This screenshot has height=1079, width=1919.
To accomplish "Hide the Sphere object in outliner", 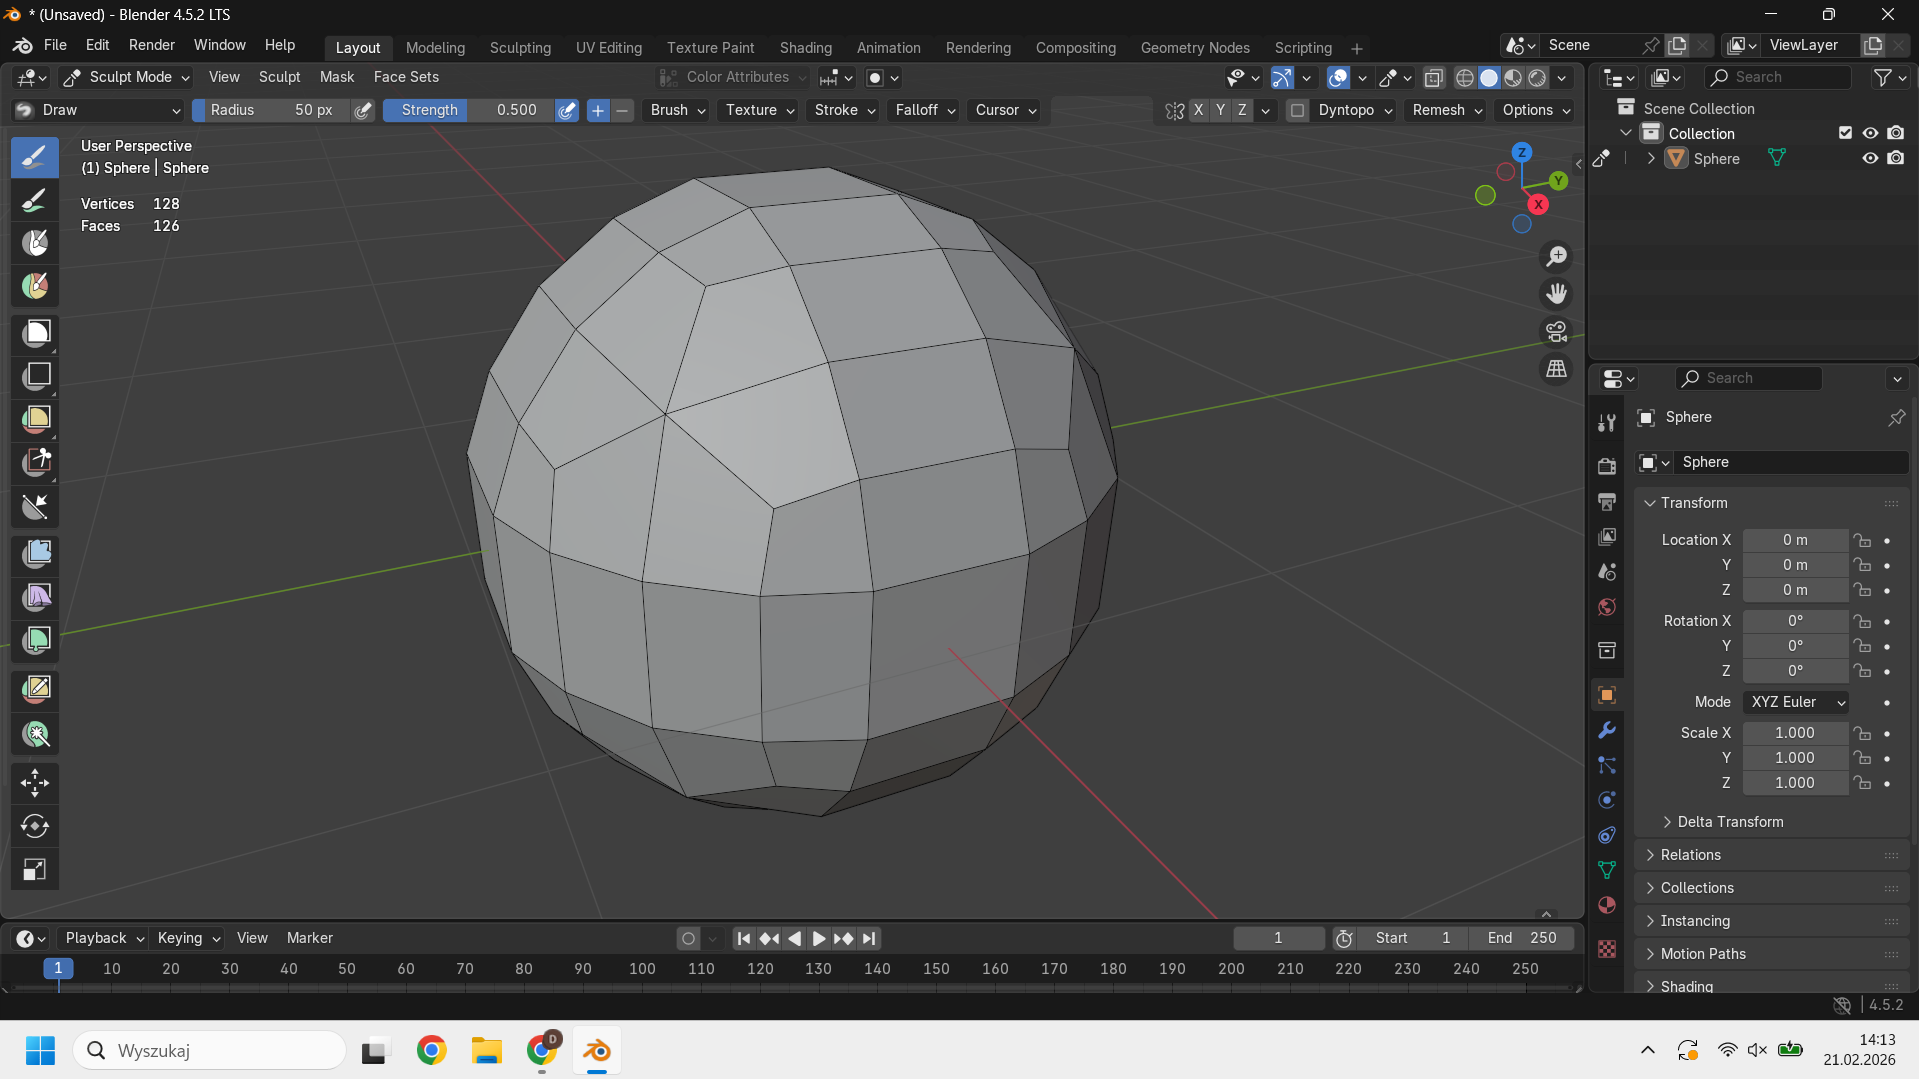I will point(1870,158).
